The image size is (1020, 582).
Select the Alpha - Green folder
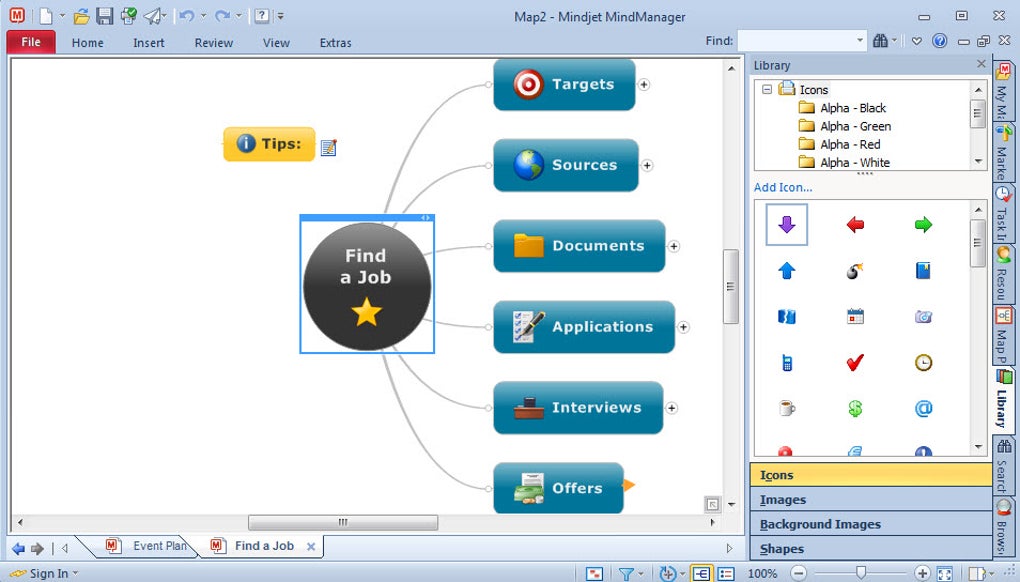point(855,126)
